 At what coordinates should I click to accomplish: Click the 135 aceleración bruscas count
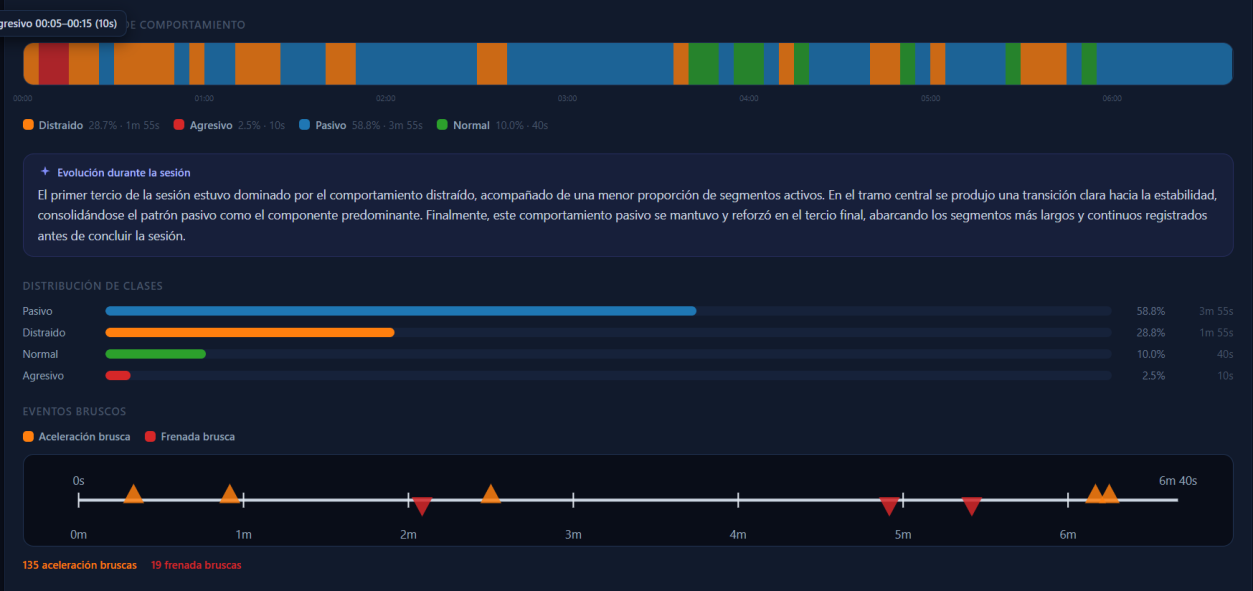click(80, 565)
